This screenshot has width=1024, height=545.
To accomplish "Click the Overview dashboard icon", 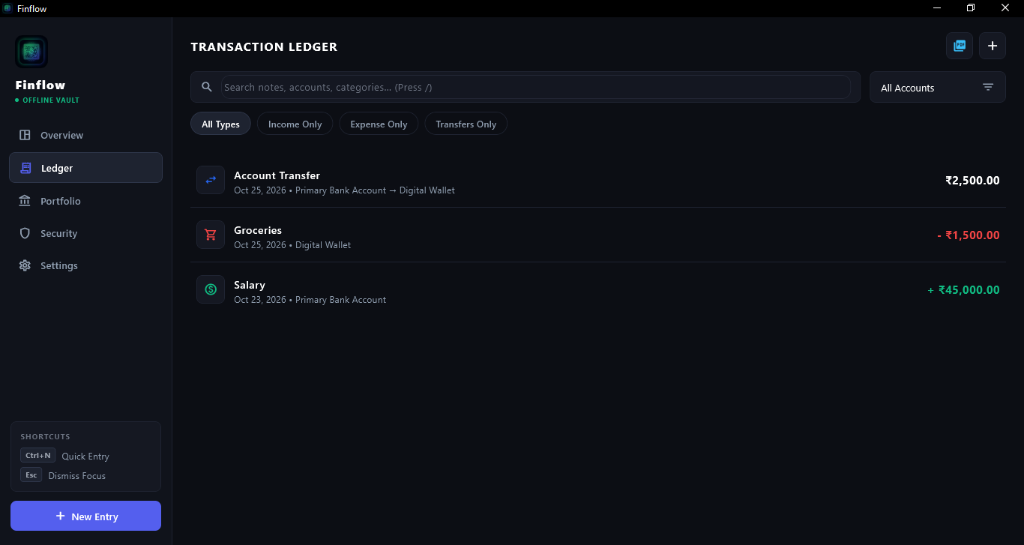I will point(25,135).
